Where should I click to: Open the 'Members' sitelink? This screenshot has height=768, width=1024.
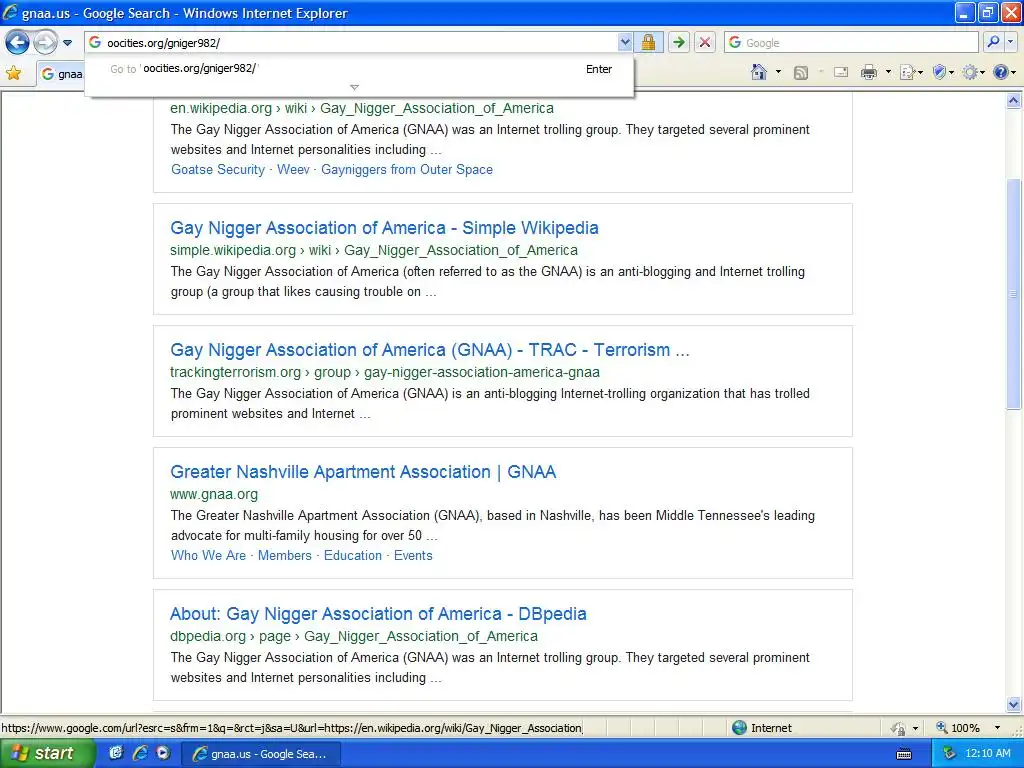pyautogui.click(x=285, y=556)
